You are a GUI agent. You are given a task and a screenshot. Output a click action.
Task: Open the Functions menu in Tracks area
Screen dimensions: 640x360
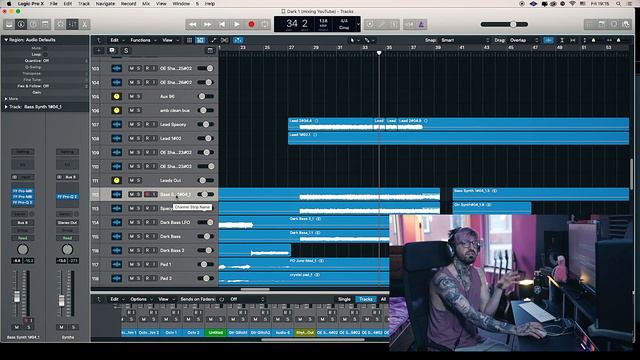coord(143,40)
